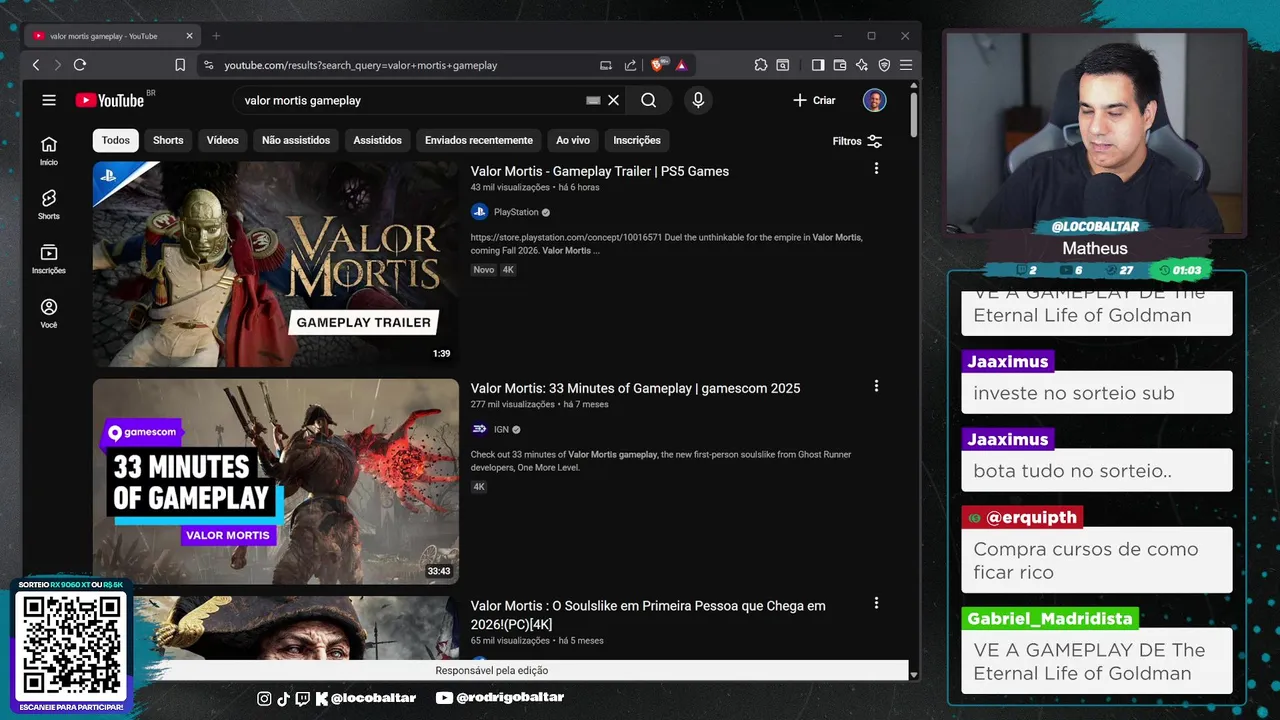Click the install app icon in address bar

(x=606, y=65)
